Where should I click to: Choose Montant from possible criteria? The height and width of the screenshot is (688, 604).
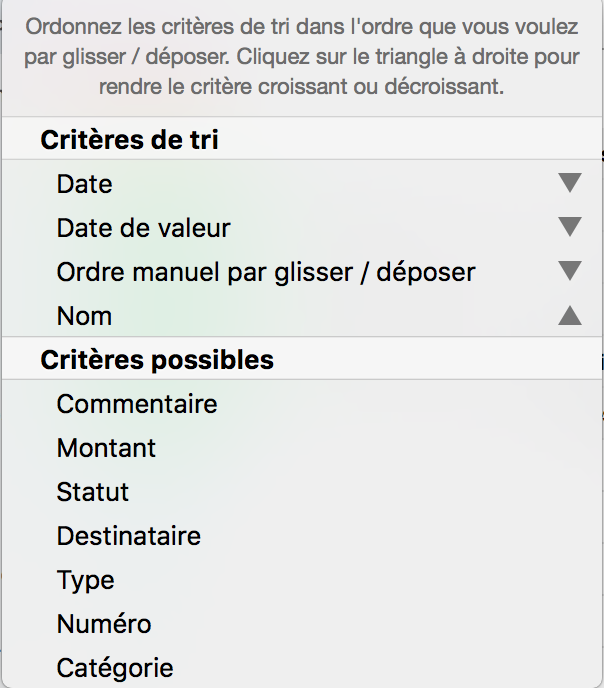[x=302, y=448]
